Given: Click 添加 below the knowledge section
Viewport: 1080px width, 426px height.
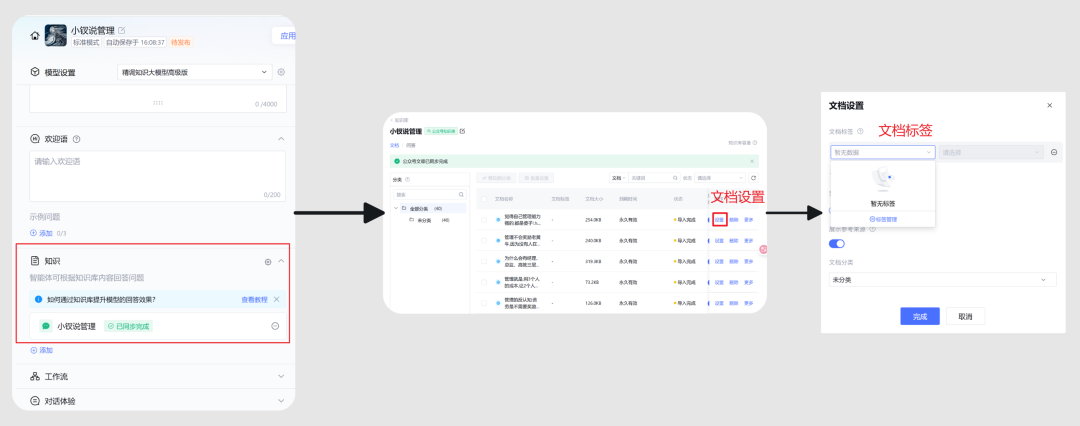Looking at the screenshot, I should [41, 350].
